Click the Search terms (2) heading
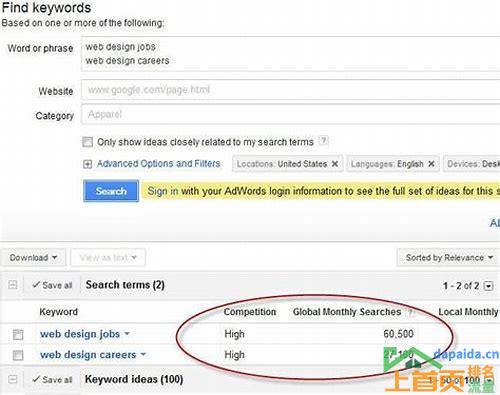This screenshot has height=395, width=500. tap(125, 285)
